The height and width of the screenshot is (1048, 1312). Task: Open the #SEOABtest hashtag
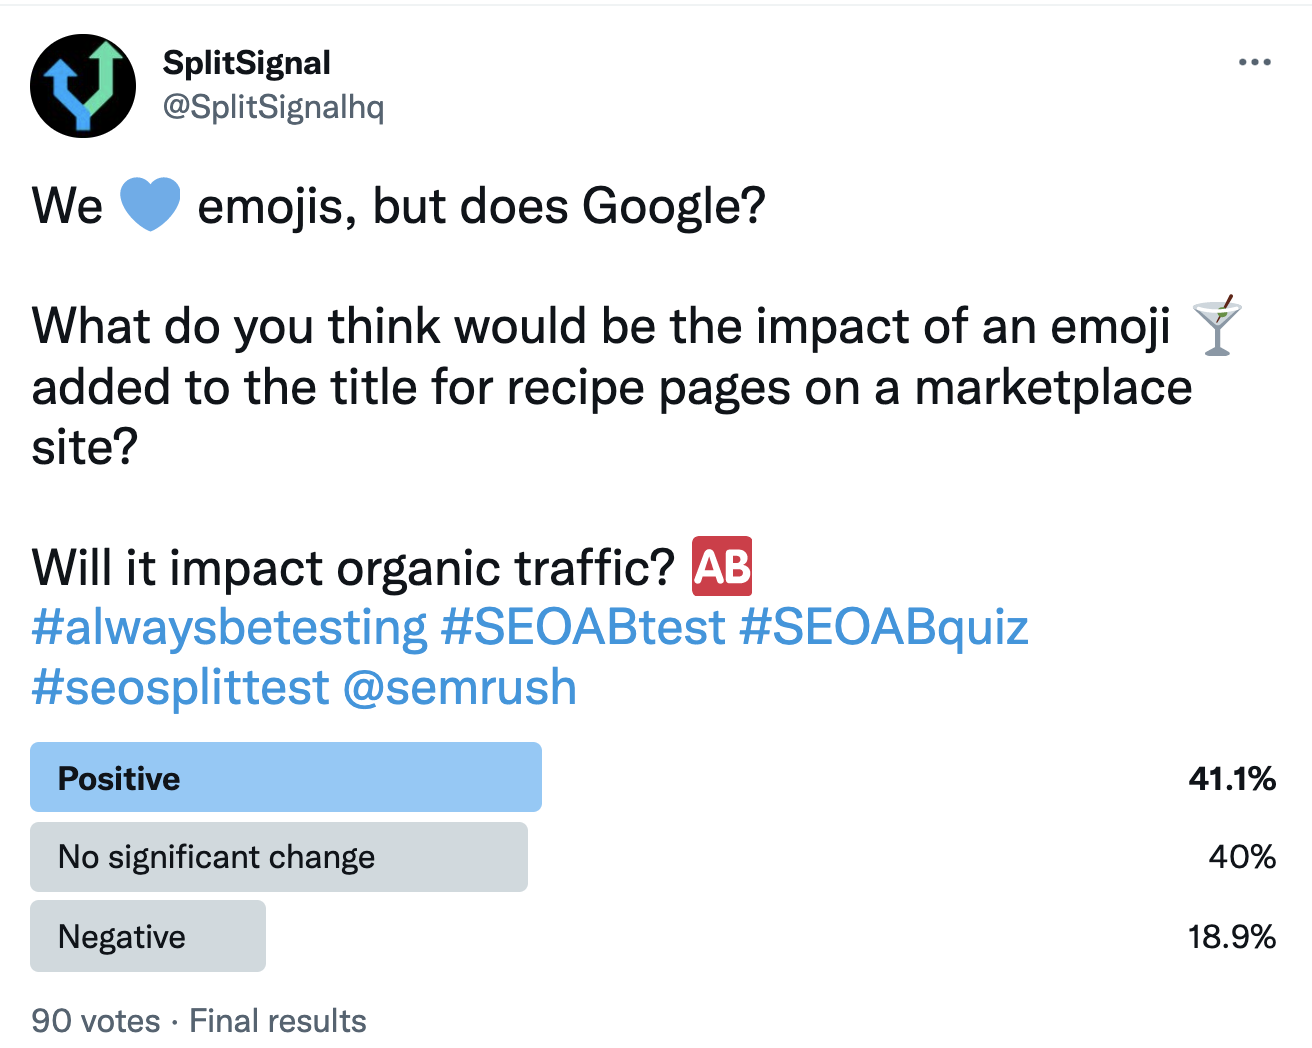(583, 628)
